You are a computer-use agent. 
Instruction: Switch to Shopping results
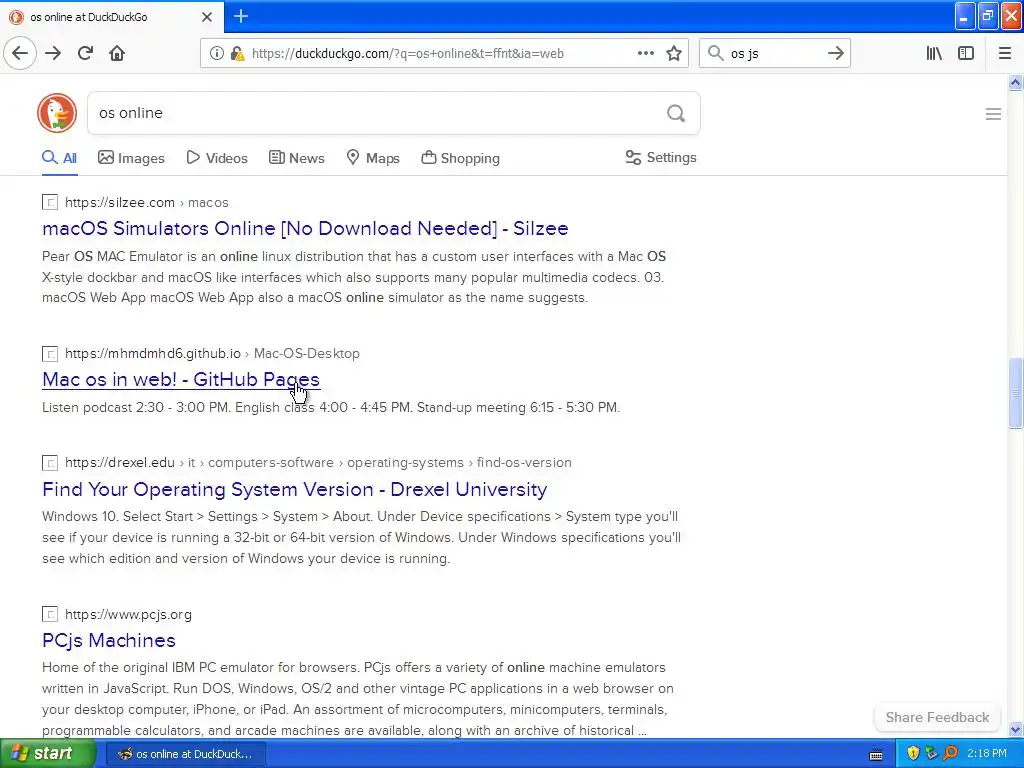point(460,158)
